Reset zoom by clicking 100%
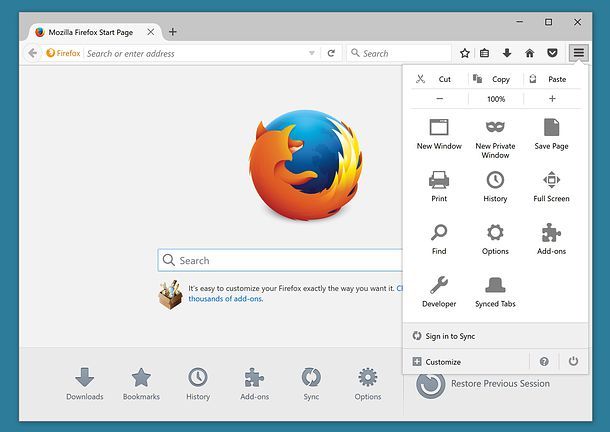 tap(496, 99)
